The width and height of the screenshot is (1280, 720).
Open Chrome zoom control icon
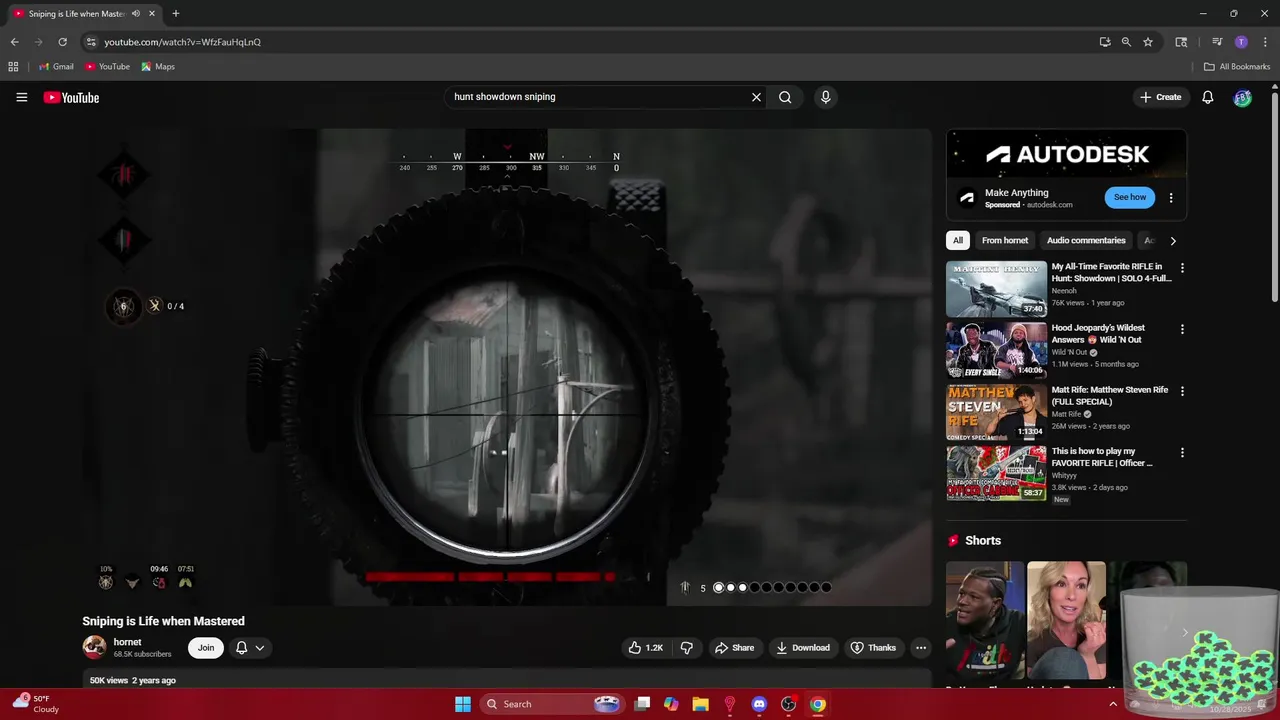(1126, 42)
